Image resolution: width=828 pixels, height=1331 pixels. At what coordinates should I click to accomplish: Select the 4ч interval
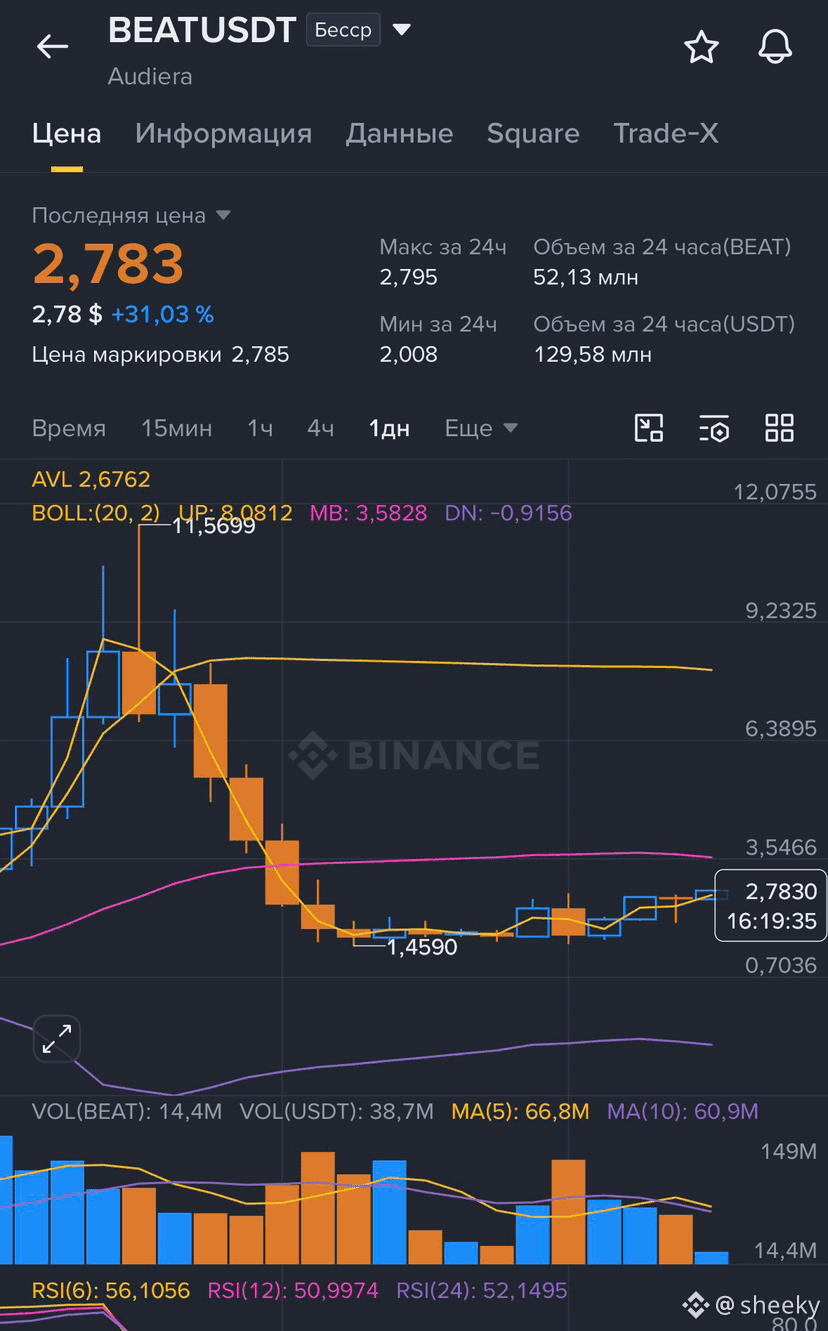tap(320, 428)
